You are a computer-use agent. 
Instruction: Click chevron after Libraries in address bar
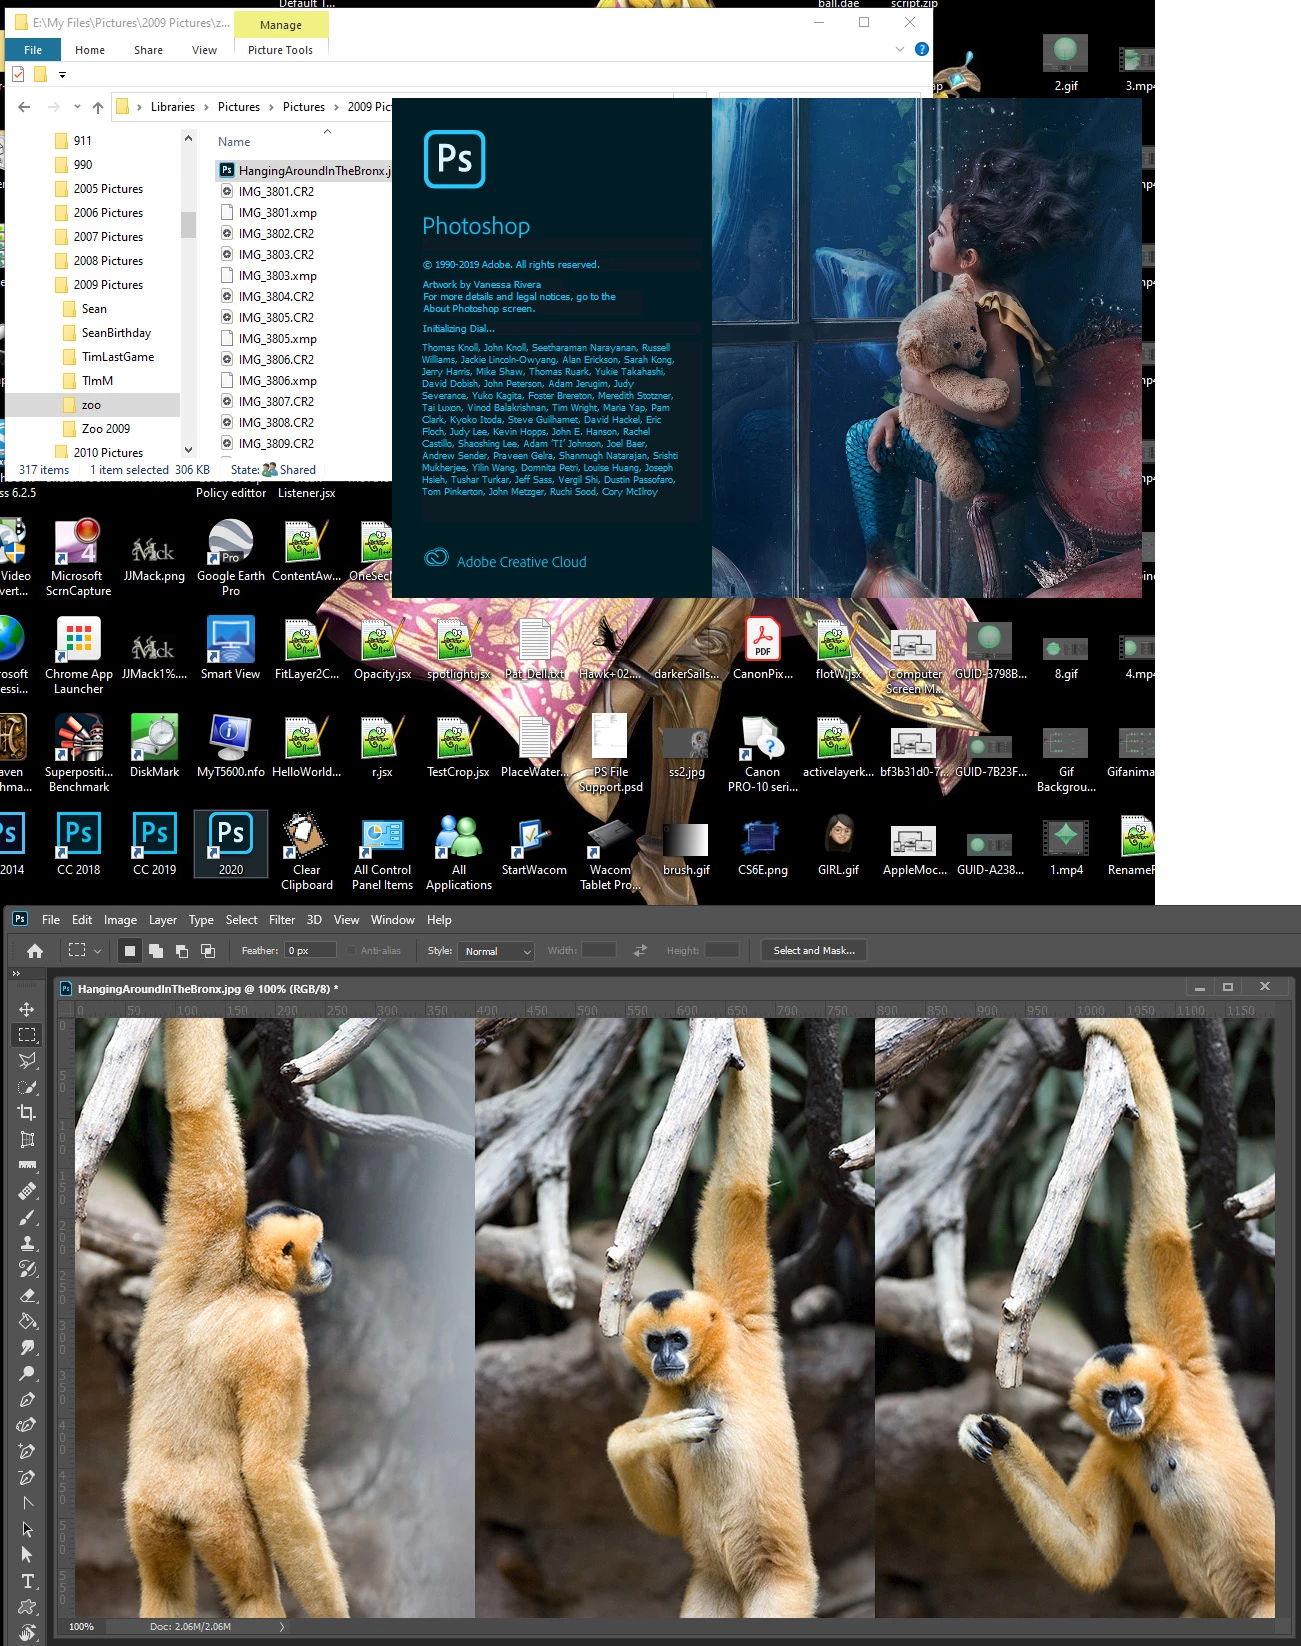pyautogui.click(x=206, y=107)
